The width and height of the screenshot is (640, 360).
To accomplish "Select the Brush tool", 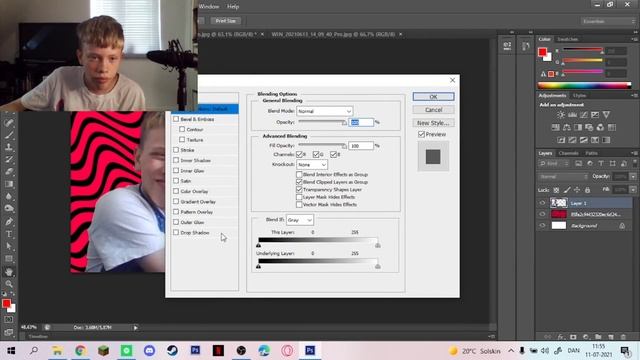I will click(x=9, y=135).
